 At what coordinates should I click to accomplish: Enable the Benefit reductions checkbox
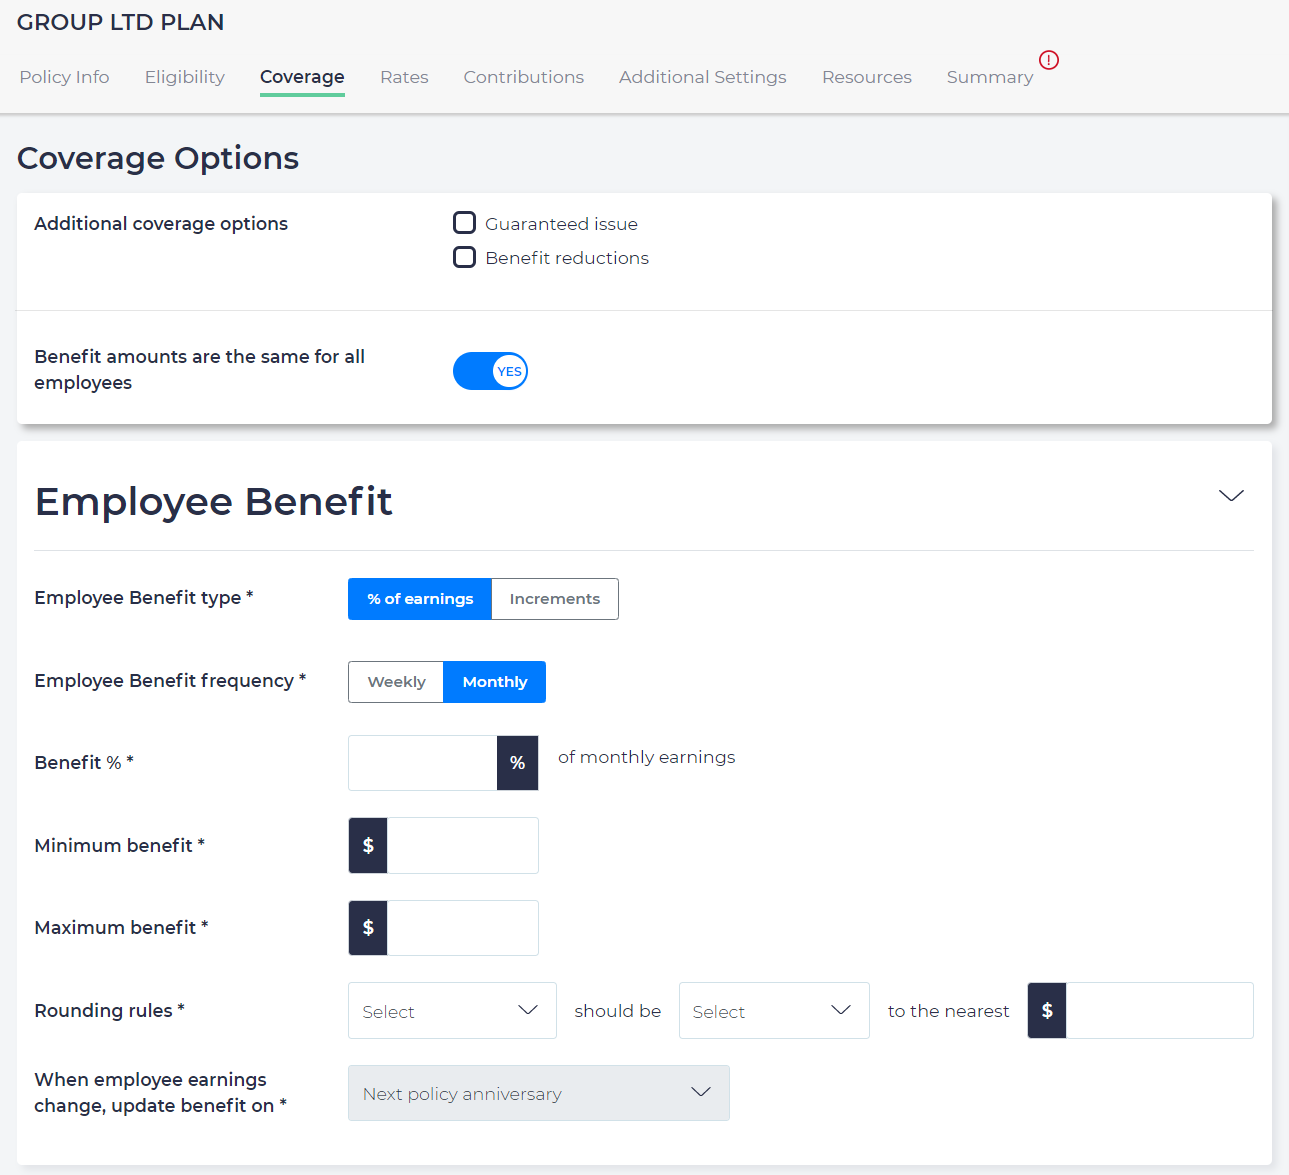point(464,258)
